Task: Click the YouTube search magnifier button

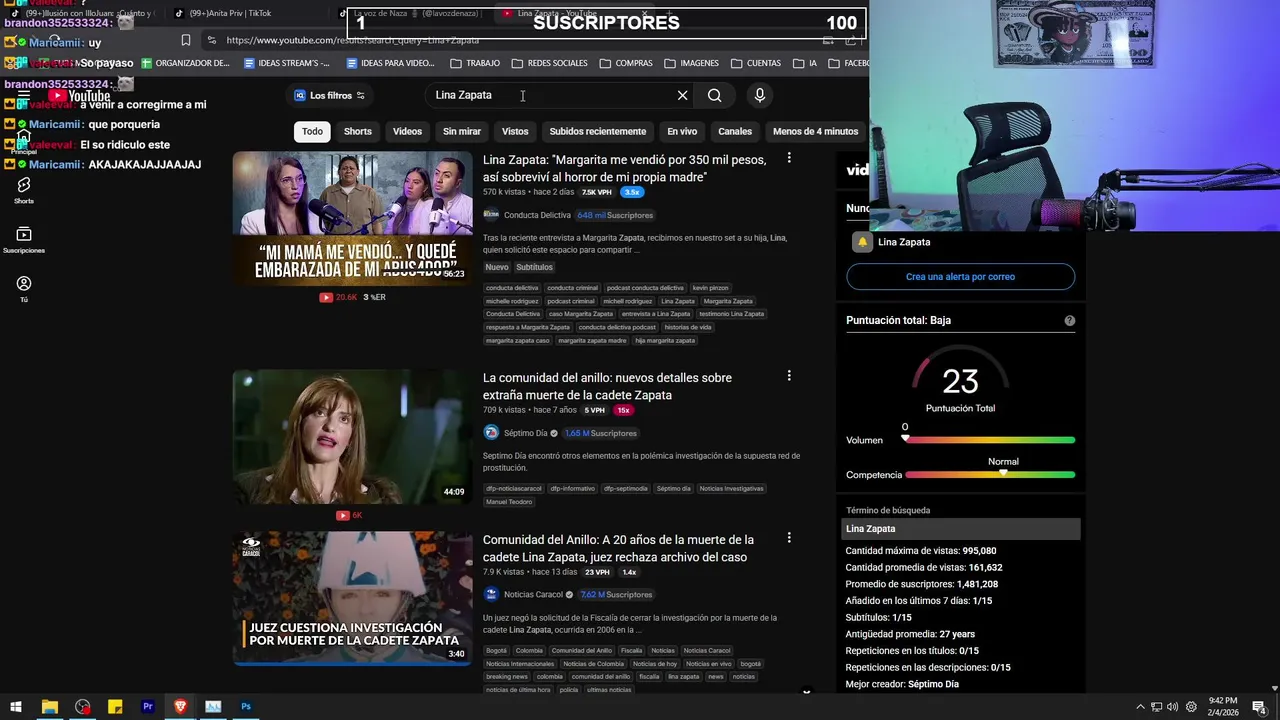Action: tap(714, 95)
